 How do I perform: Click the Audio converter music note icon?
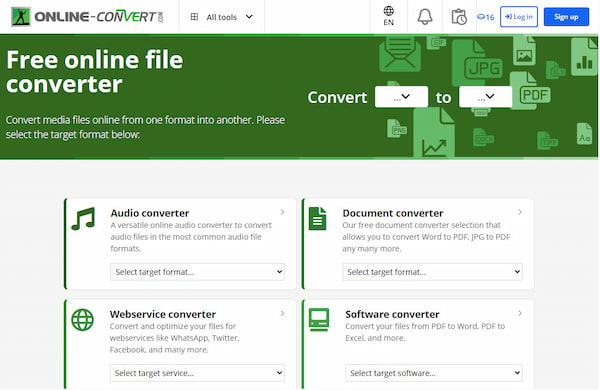coord(83,219)
